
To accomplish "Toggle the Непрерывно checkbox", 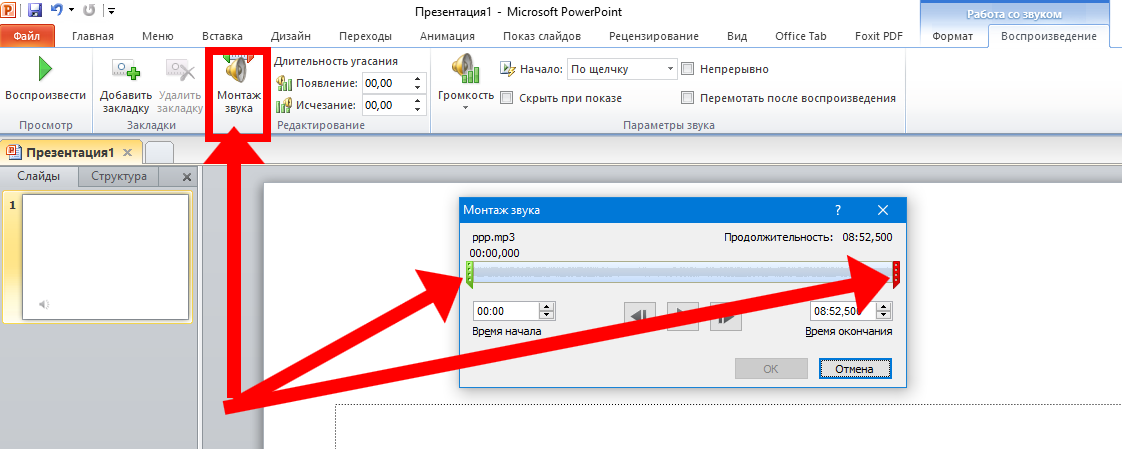I will point(688,69).
